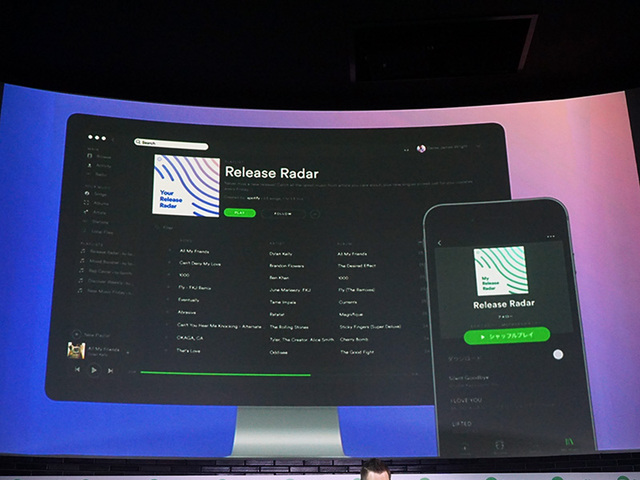
Task: Open Albums under Your Music
Action: pyautogui.click(x=98, y=203)
